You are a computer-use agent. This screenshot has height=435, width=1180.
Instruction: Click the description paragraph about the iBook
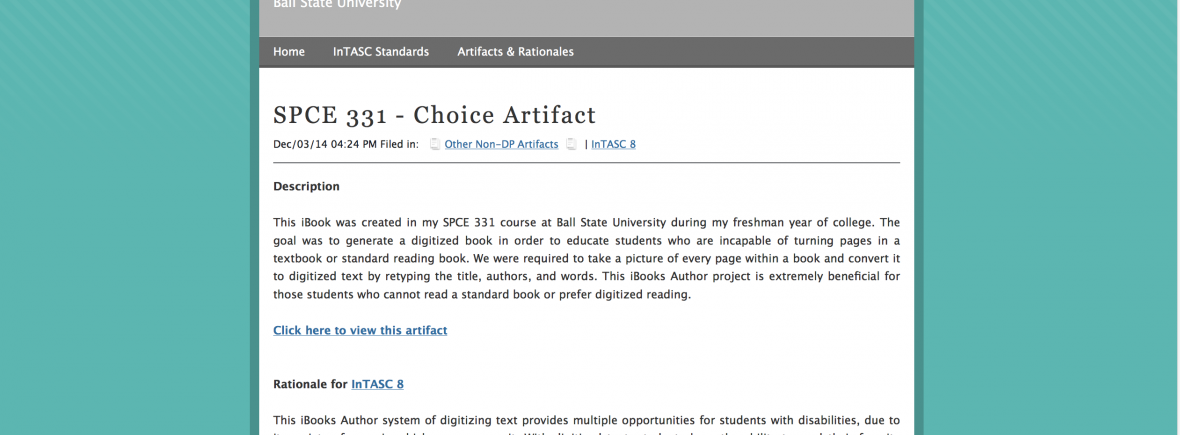(x=586, y=258)
